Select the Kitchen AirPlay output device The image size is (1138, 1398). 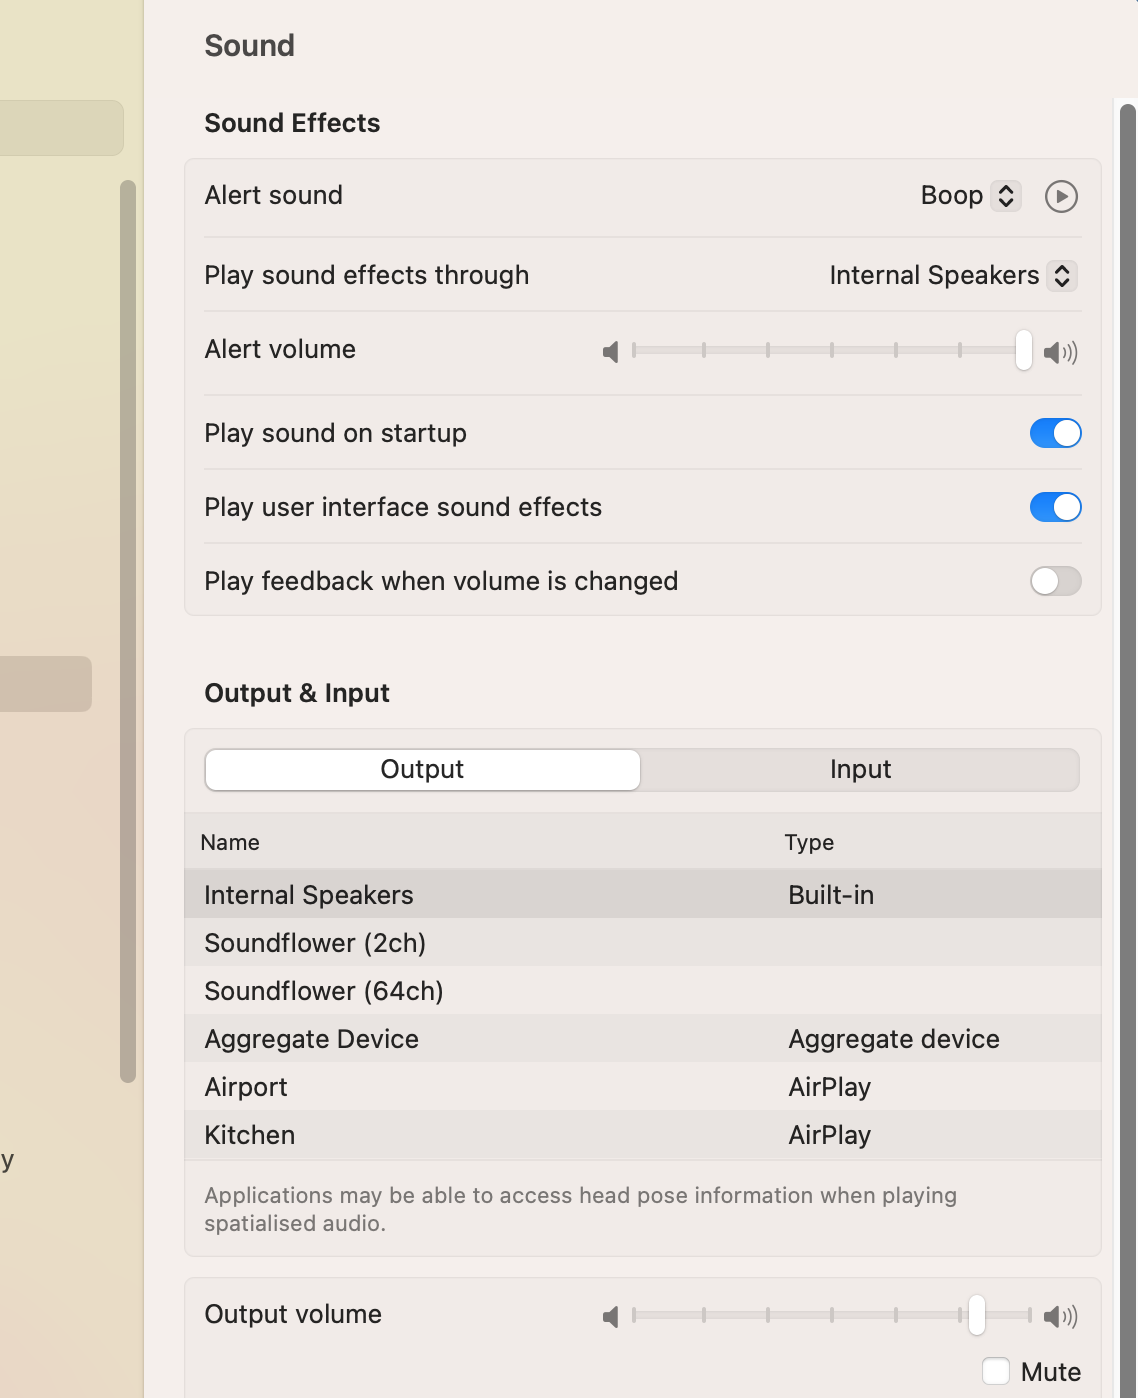pos(250,1135)
